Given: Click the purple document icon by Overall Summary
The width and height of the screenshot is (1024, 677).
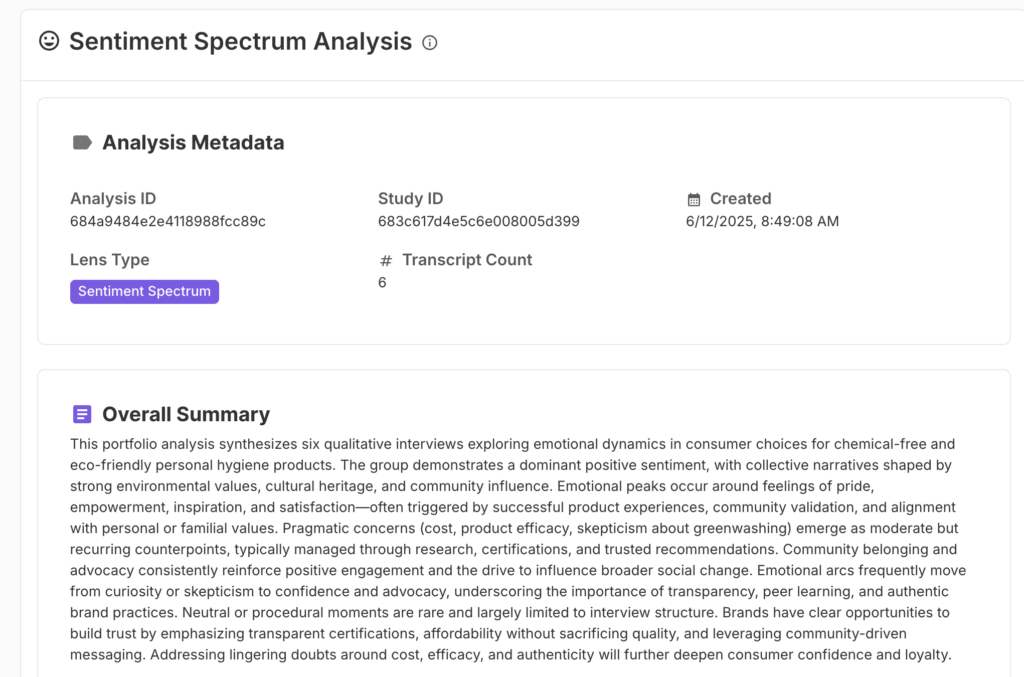Looking at the screenshot, I should point(82,414).
